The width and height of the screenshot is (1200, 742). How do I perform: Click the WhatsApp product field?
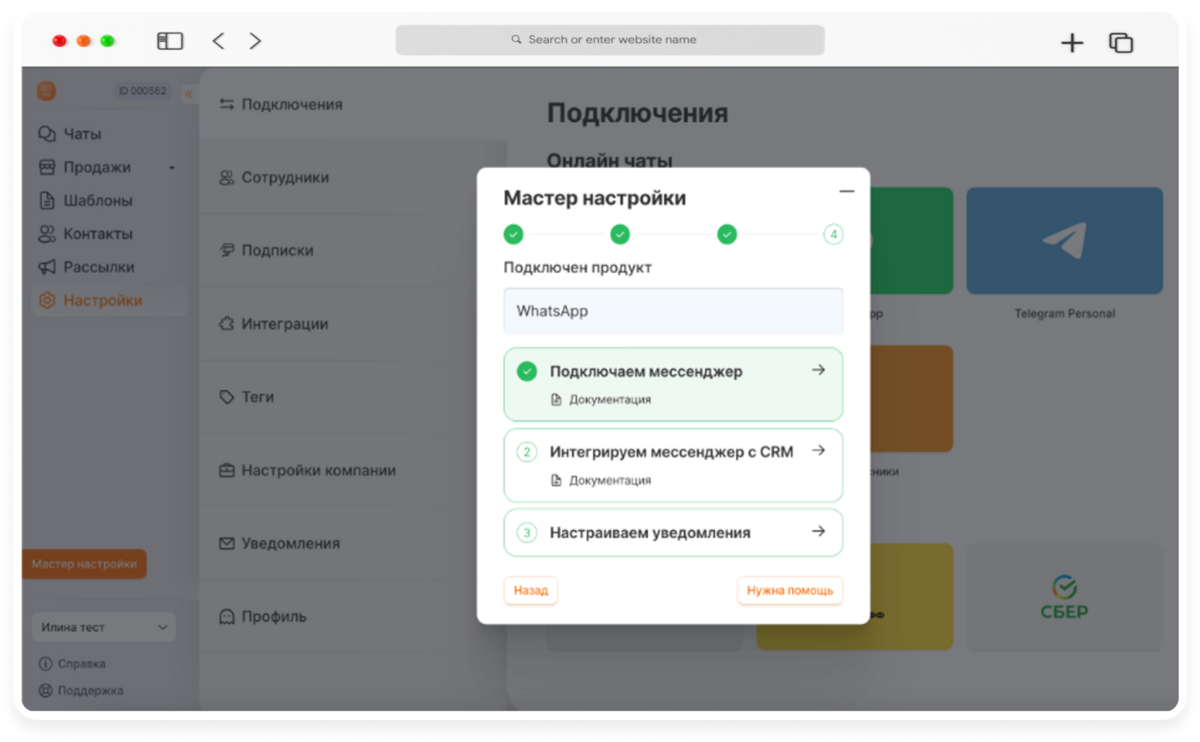[673, 311]
